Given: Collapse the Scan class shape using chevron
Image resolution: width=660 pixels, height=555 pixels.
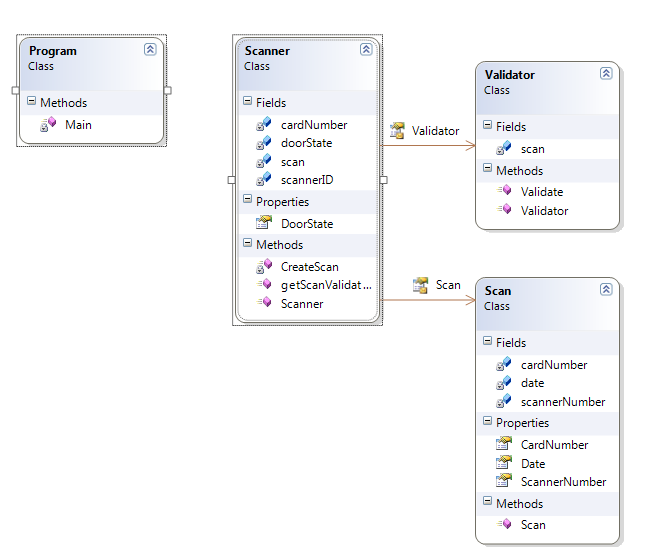Looking at the screenshot, I should click(606, 289).
